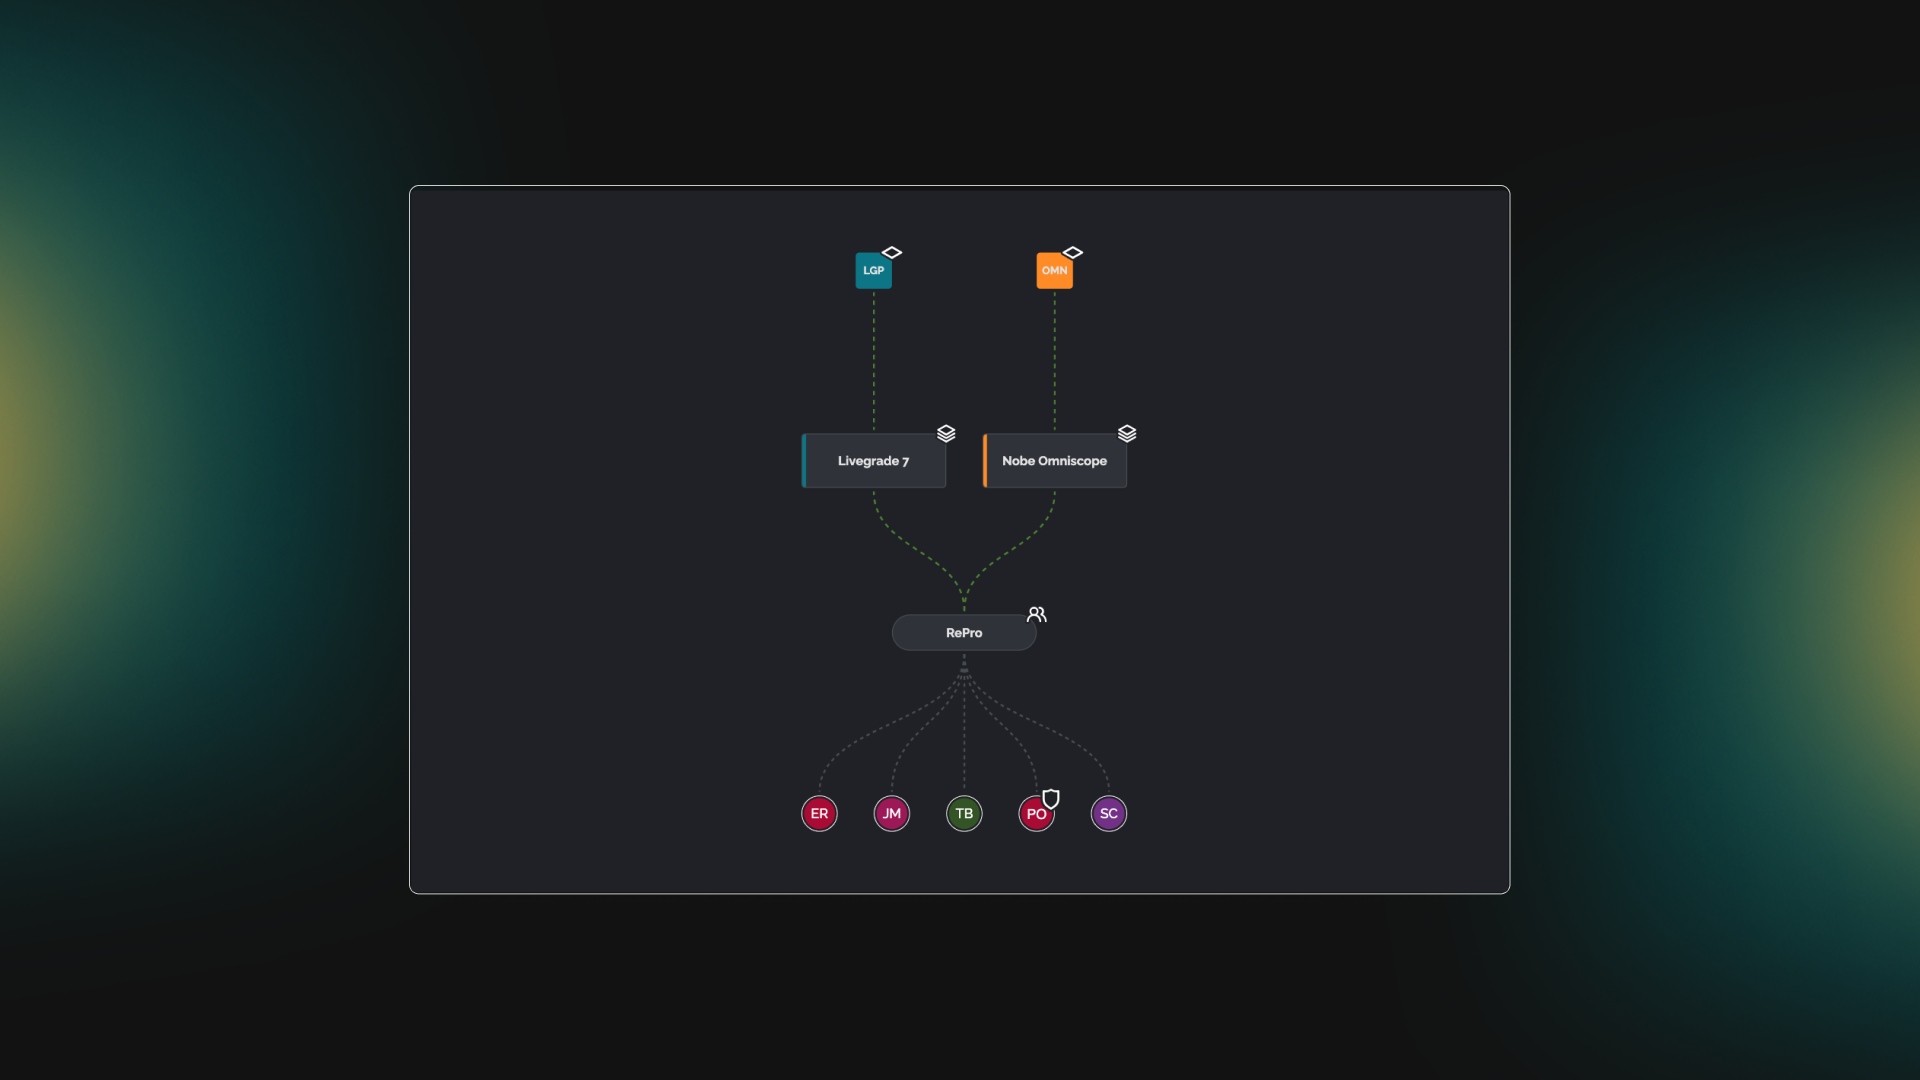Click the shield badge on PO avatar
Screen dimensions: 1920x1080
click(x=1051, y=798)
